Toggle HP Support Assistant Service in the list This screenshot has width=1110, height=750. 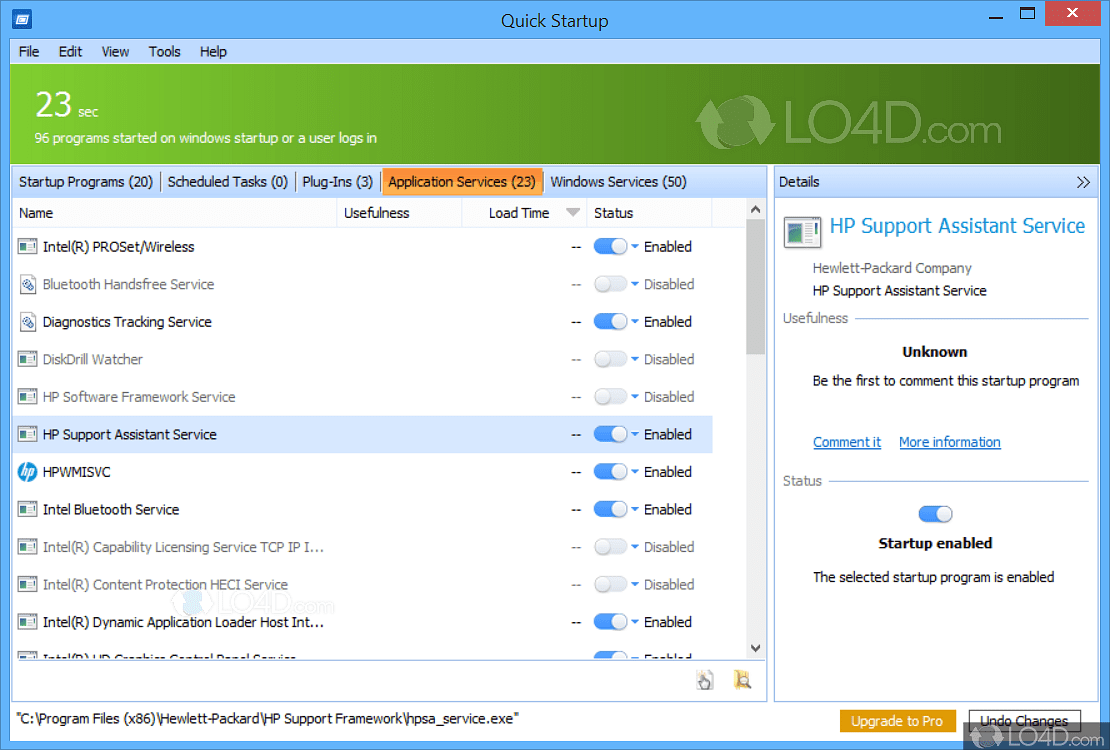click(610, 434)
